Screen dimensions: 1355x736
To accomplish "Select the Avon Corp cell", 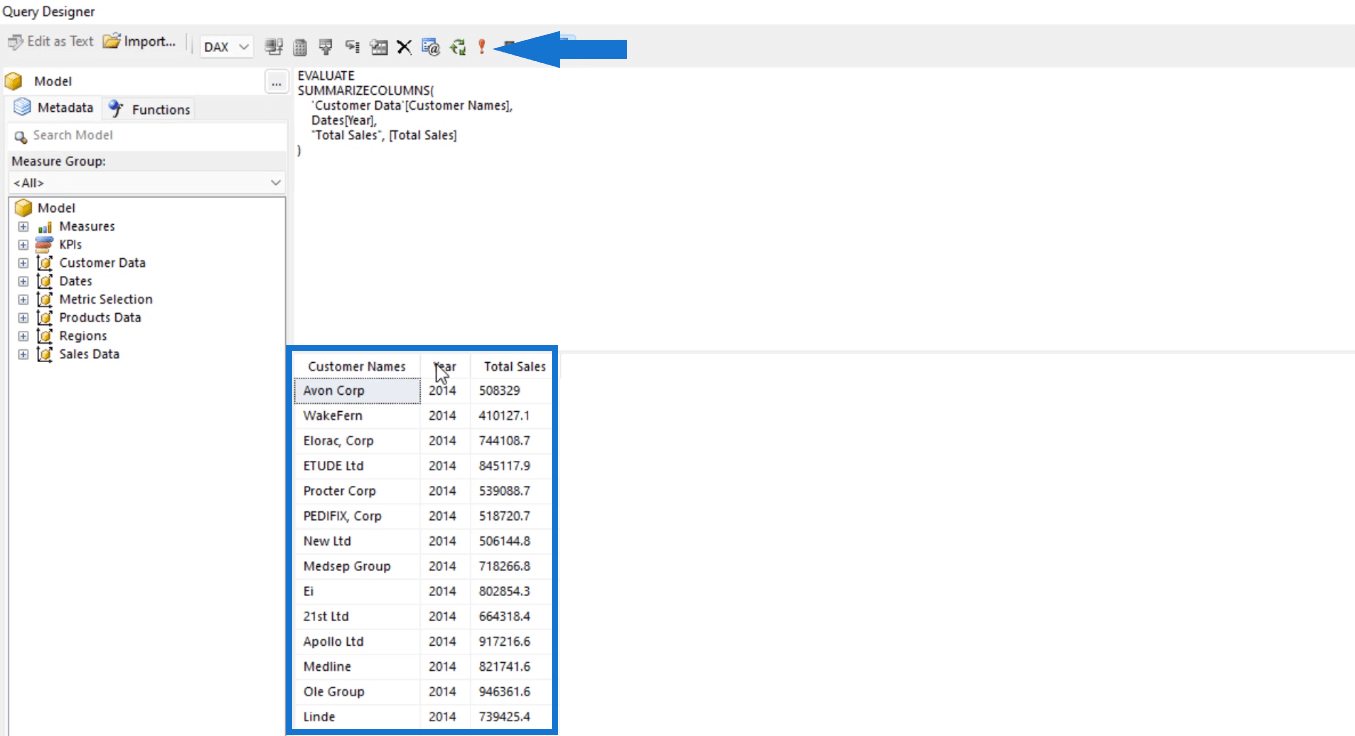I will pyautogui.click(x=357, y=391).
